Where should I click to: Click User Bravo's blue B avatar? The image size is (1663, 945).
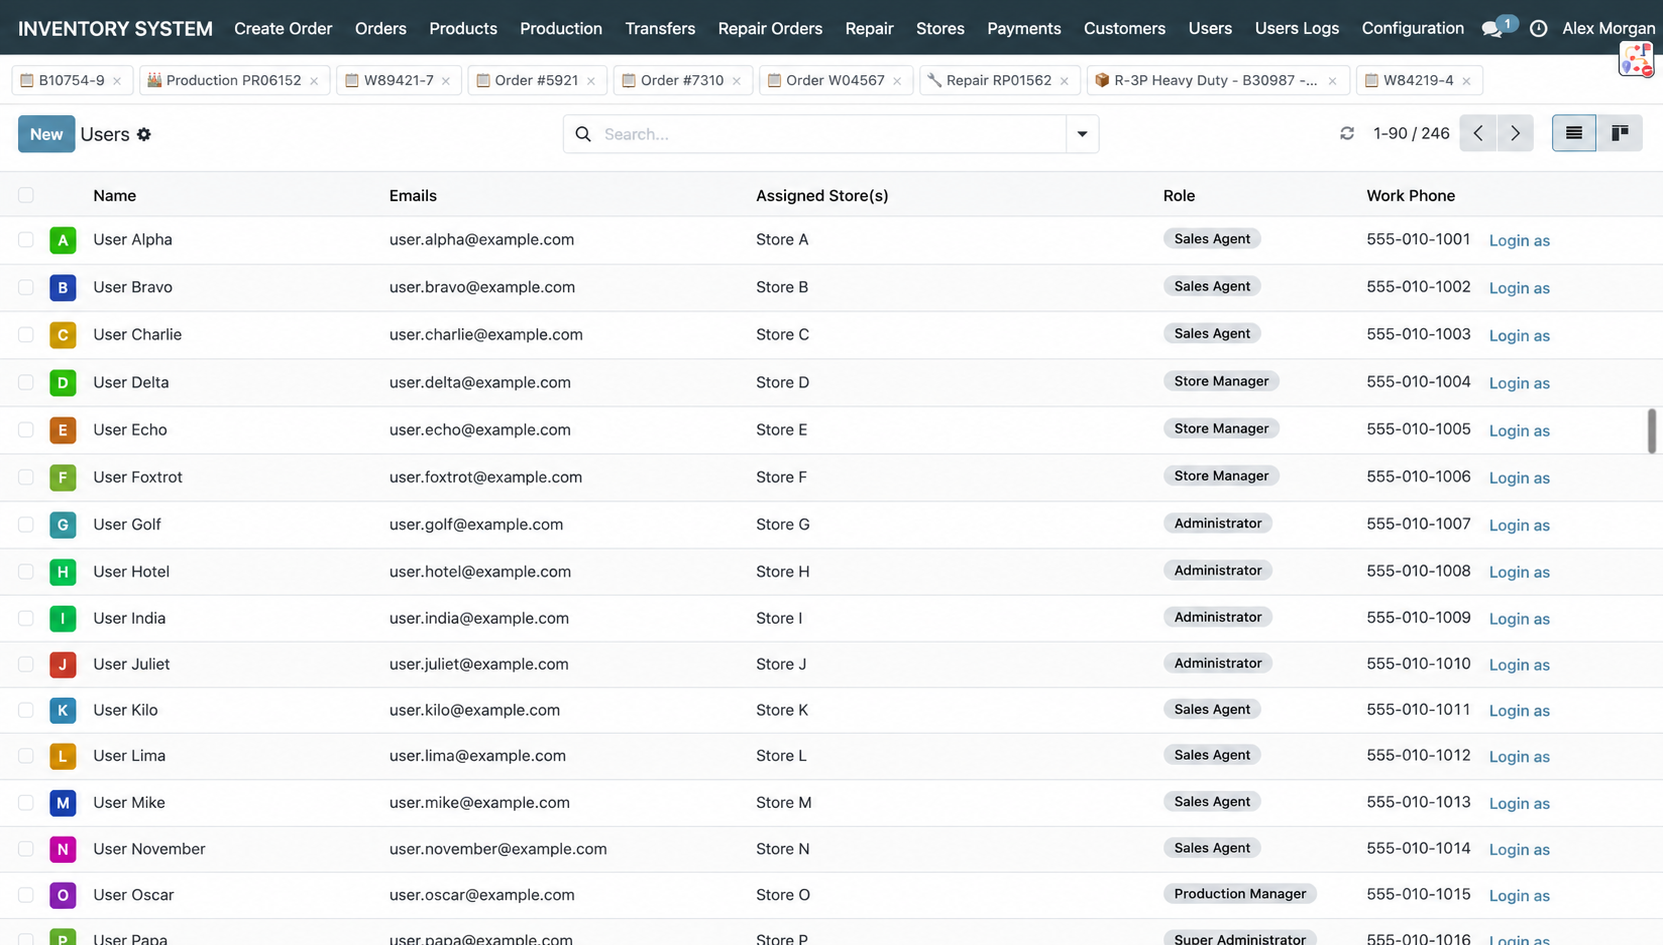point(63,287)
